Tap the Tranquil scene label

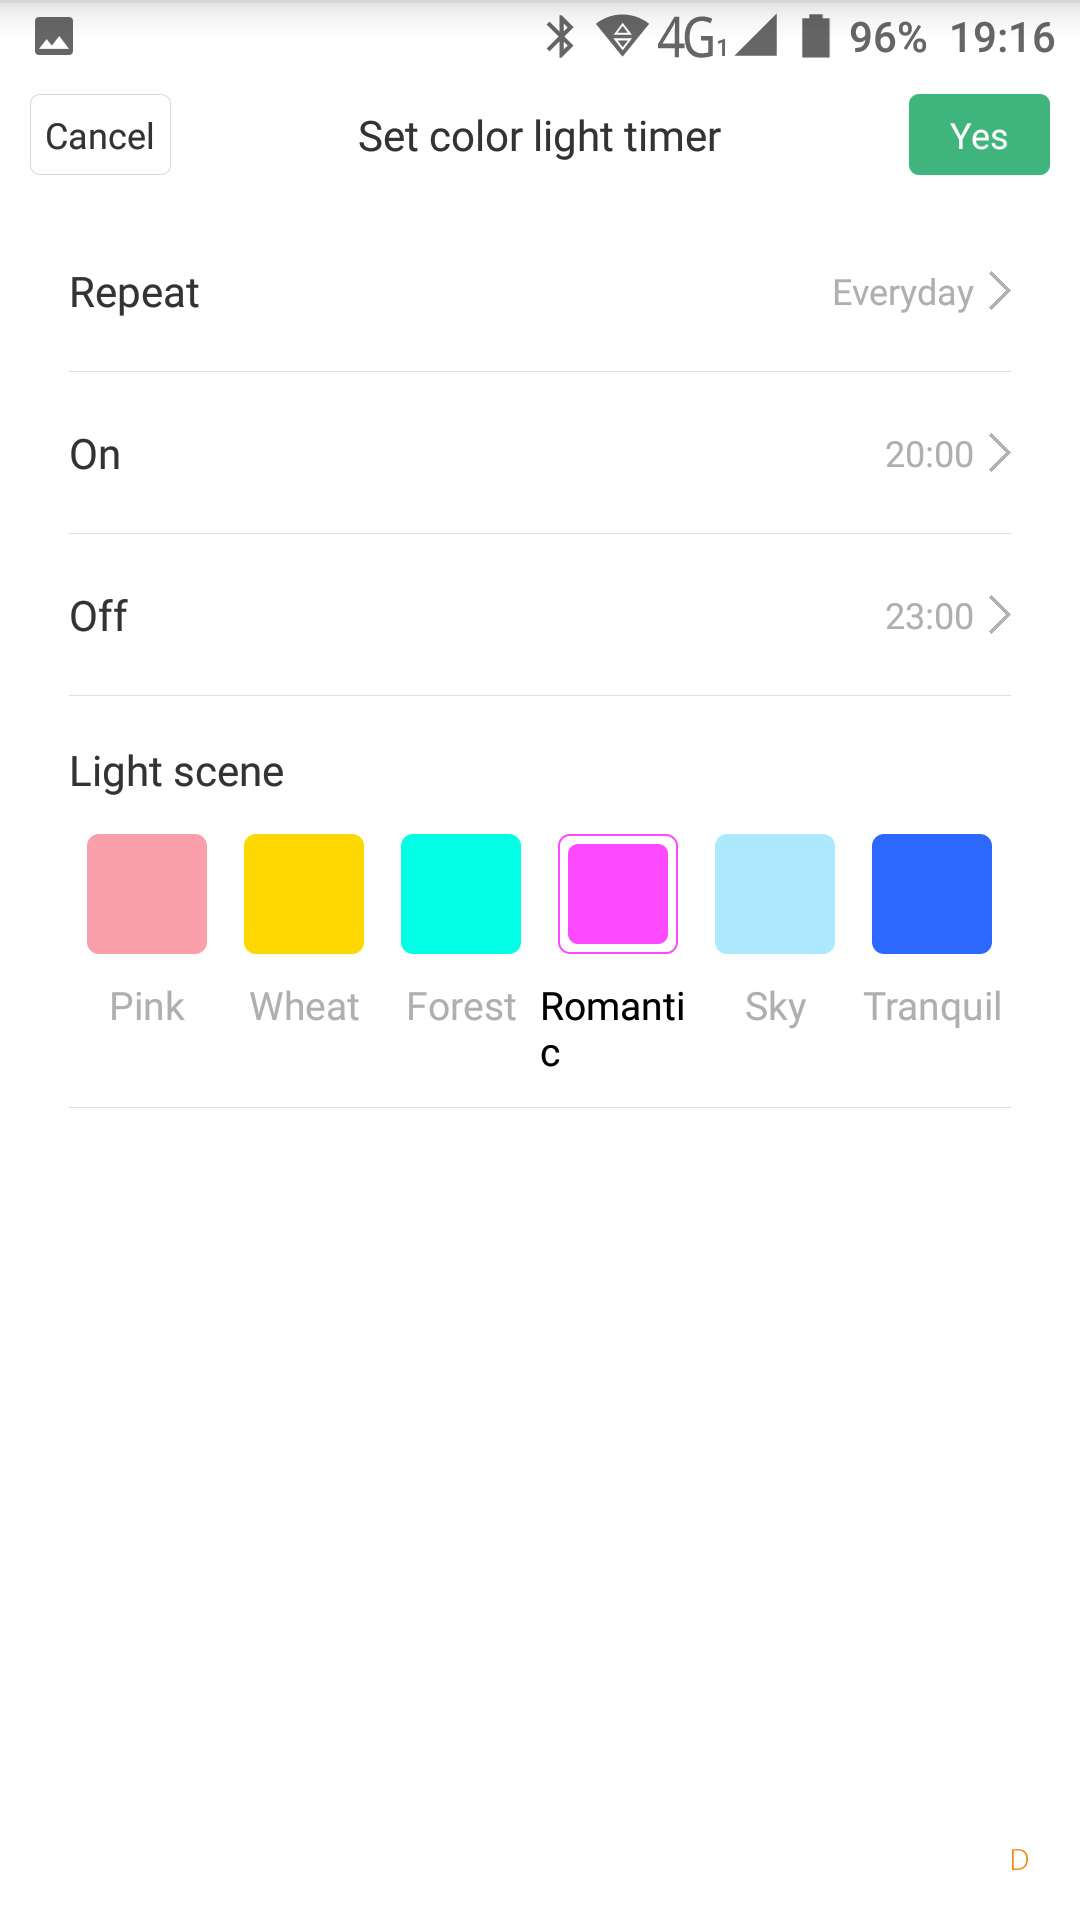click(x=932, y=1007)
